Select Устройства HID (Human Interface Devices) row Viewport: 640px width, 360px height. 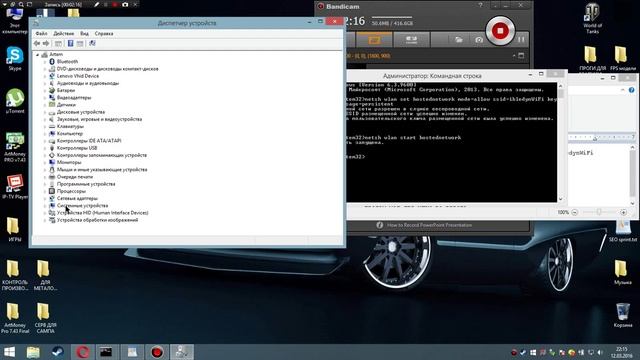[102, 213]
